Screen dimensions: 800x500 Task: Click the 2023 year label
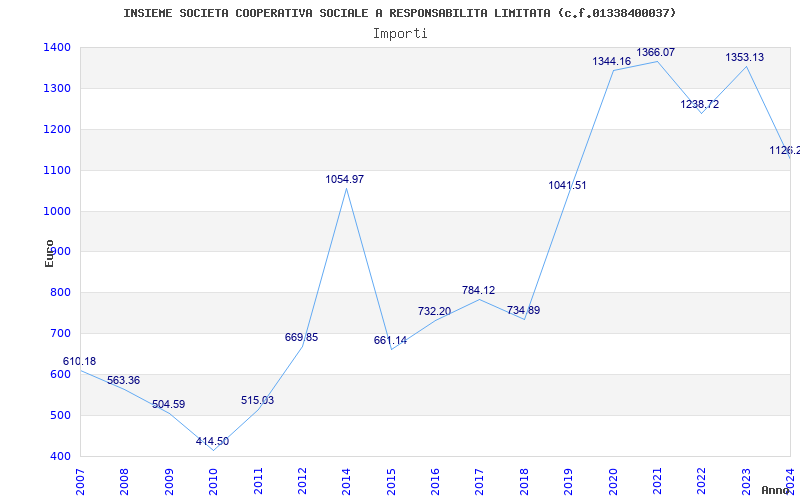746,481
